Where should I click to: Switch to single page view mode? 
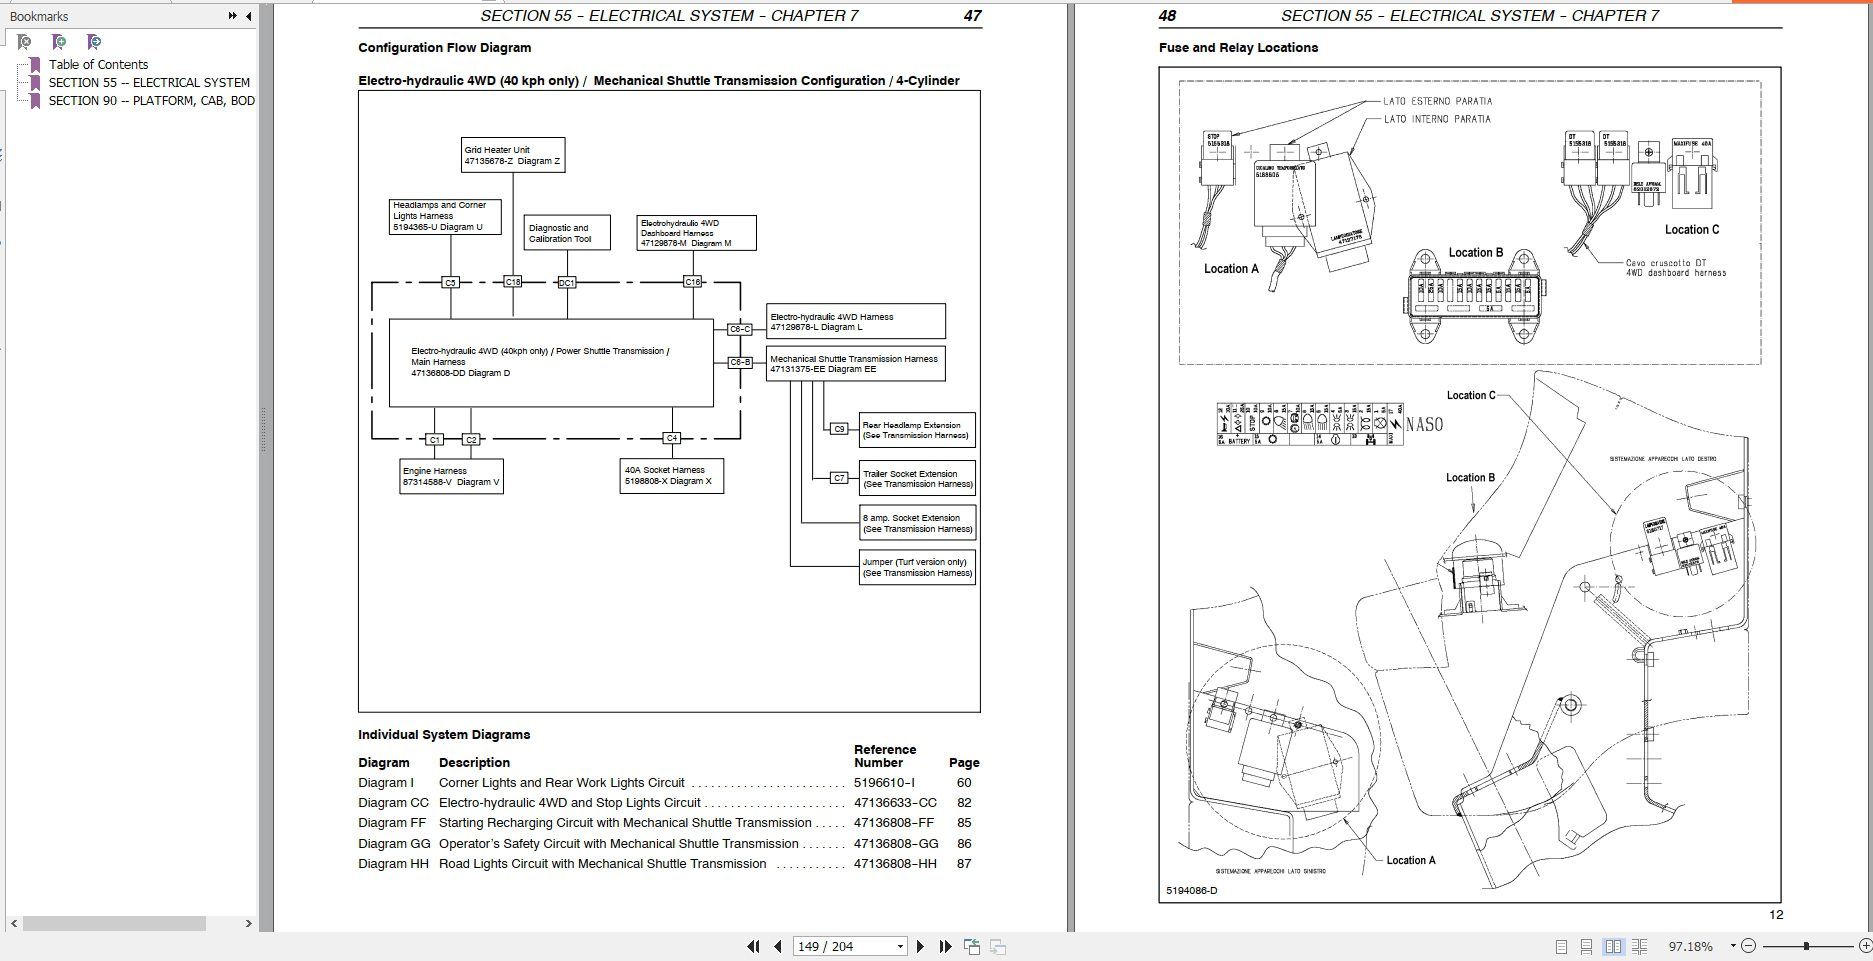(1562, 945)
